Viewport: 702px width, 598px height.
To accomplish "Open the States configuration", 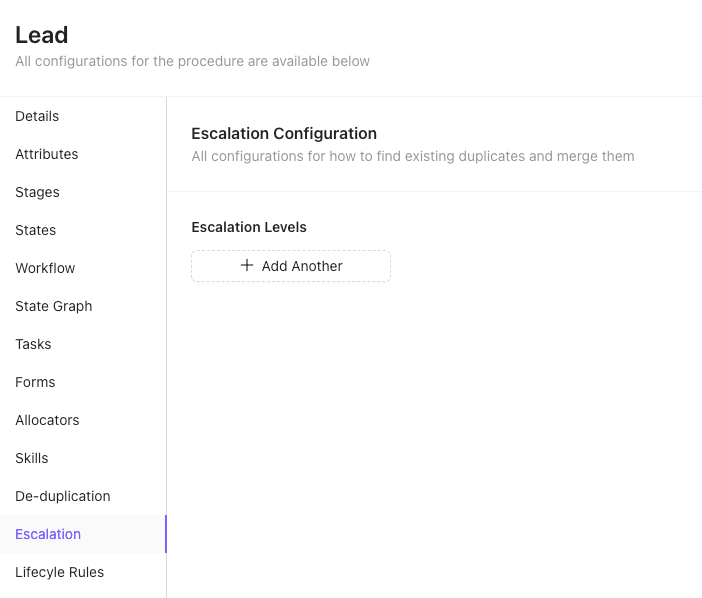I will point(83,230).
